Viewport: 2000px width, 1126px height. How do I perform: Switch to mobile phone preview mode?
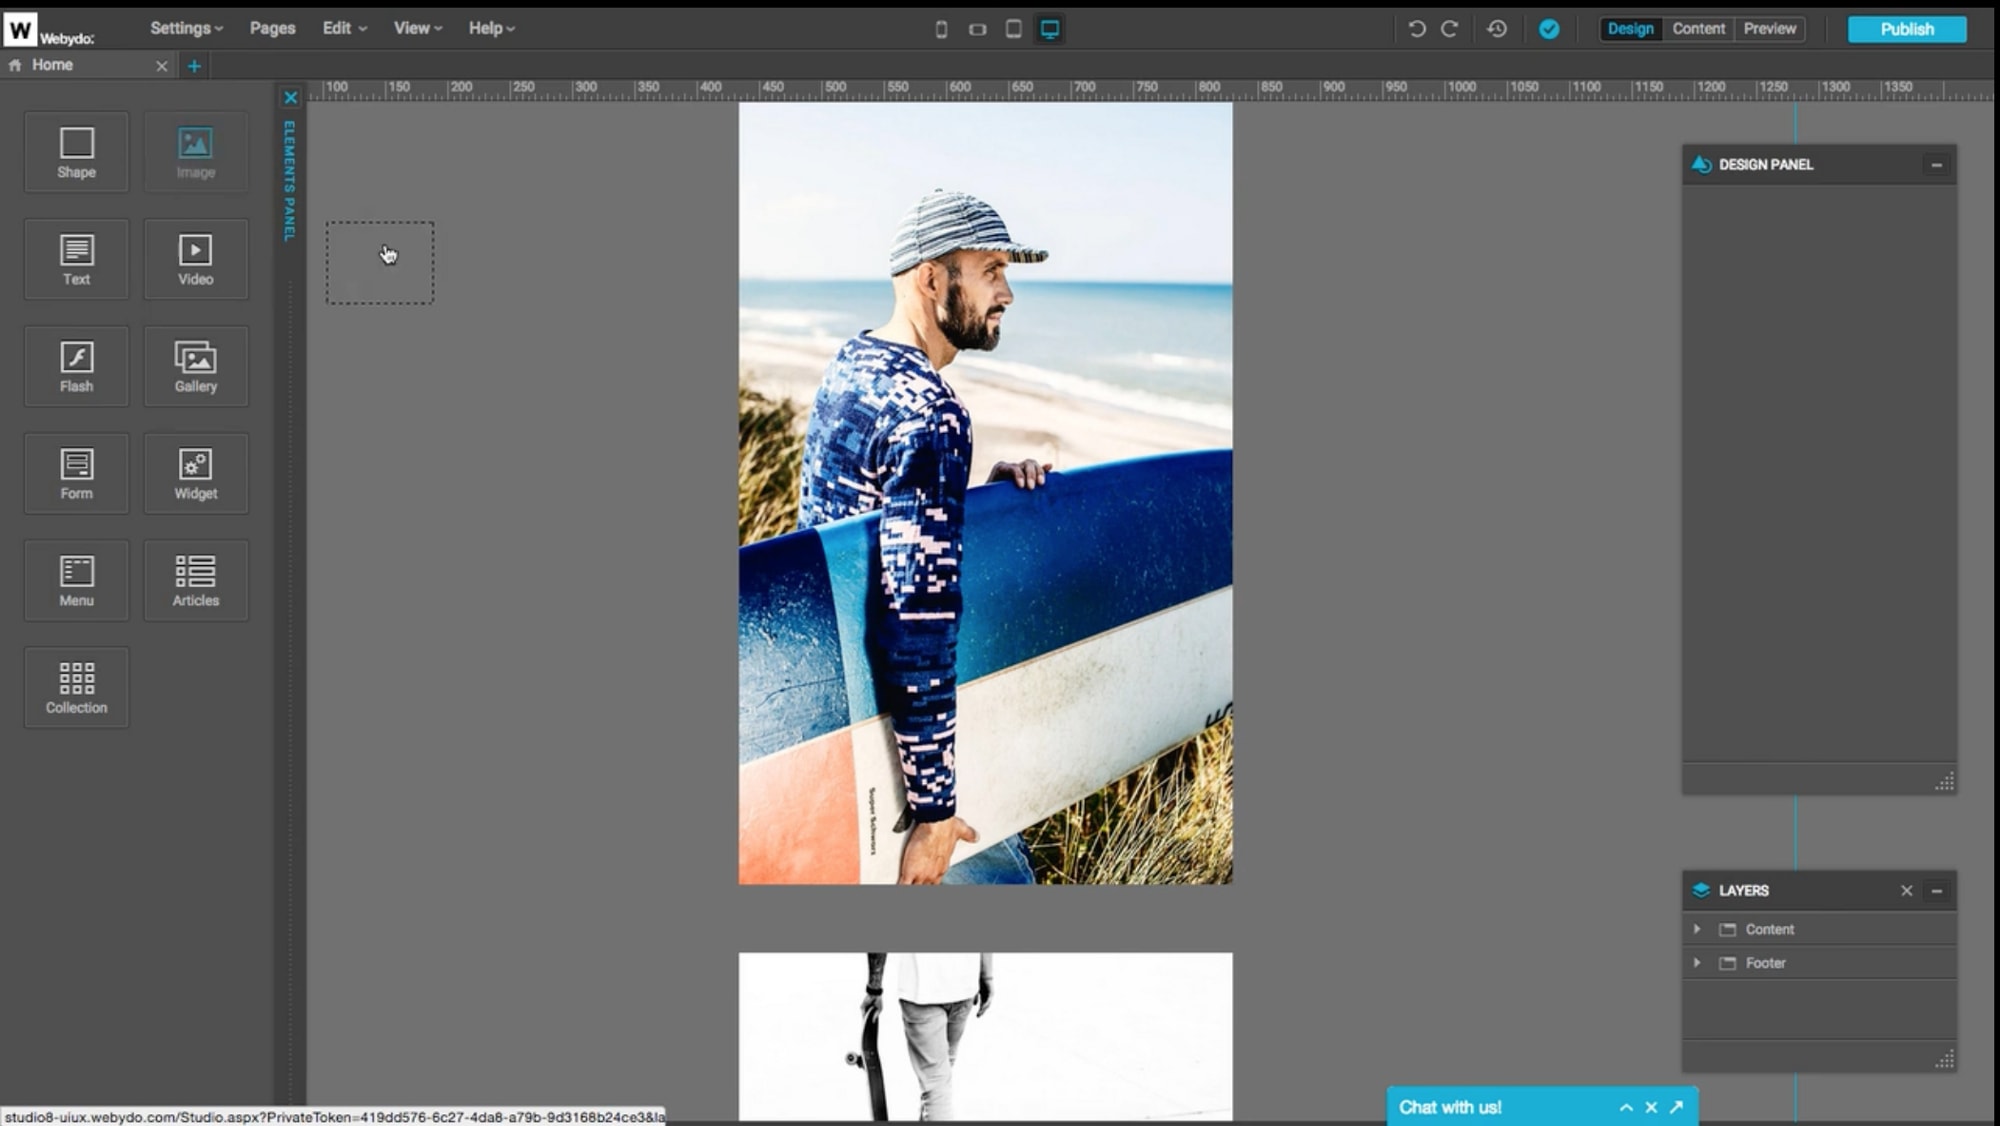[941, 29]
